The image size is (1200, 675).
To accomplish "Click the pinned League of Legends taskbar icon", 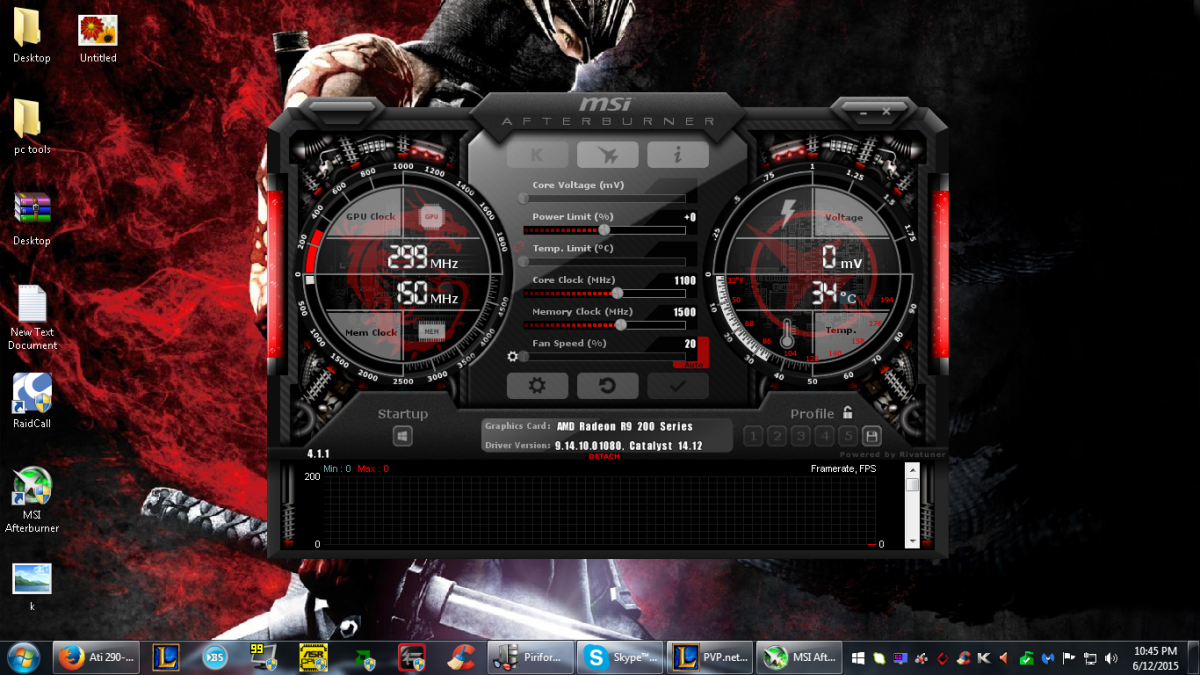I will pos(166,657).
